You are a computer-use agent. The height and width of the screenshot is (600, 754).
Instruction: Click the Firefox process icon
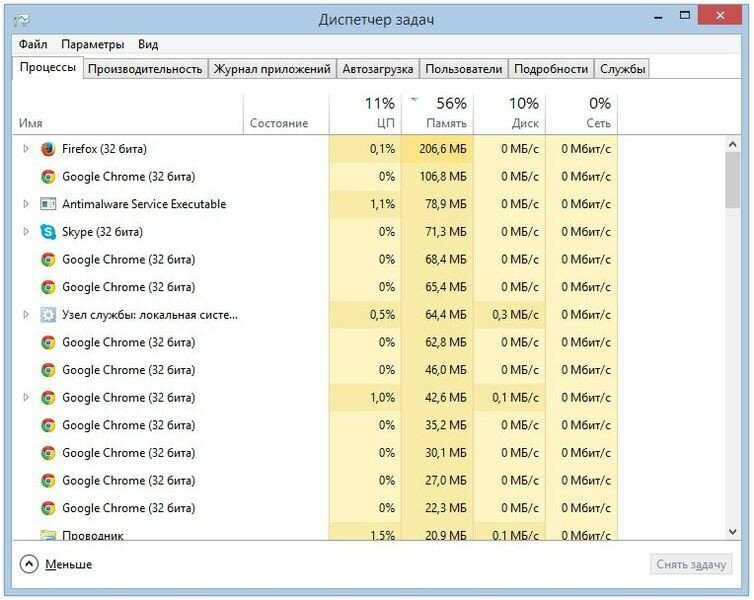(48, 149)
